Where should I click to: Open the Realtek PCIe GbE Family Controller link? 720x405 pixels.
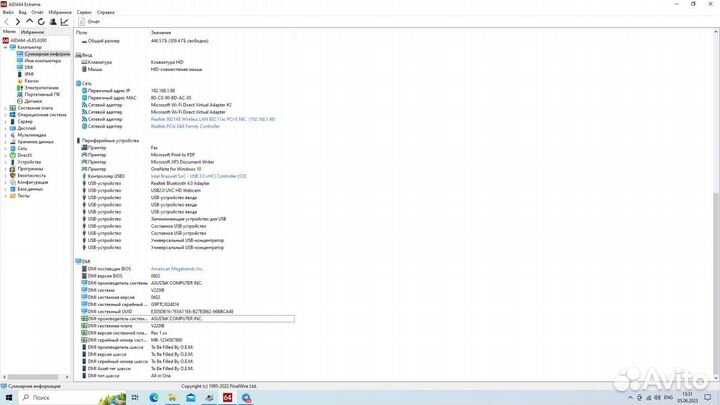click(x=186, y=126)
